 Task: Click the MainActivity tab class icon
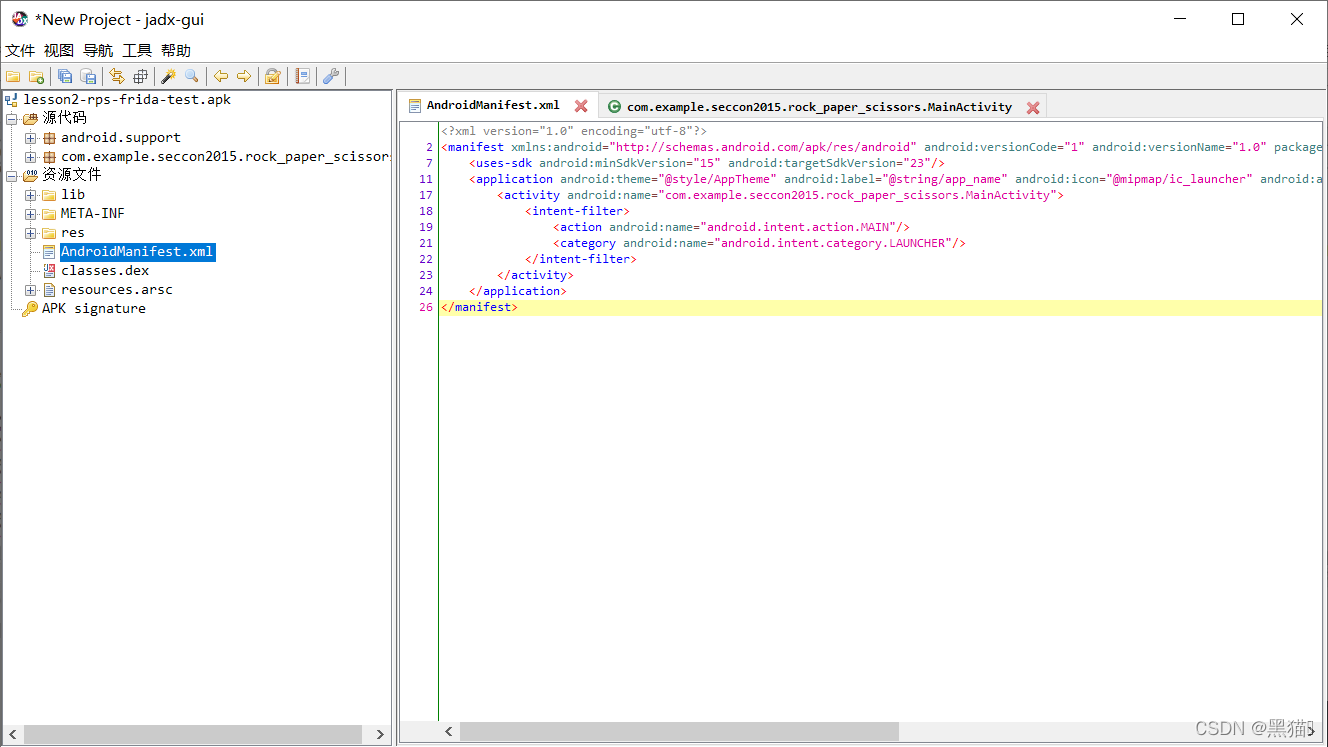614,107
